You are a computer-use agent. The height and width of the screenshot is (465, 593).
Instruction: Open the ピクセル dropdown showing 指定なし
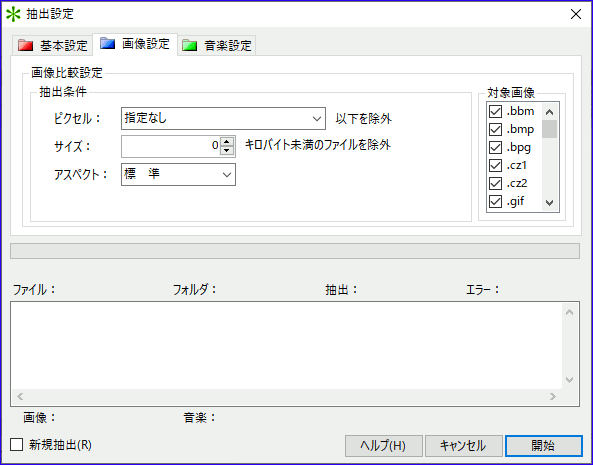[x=223, y=118]
